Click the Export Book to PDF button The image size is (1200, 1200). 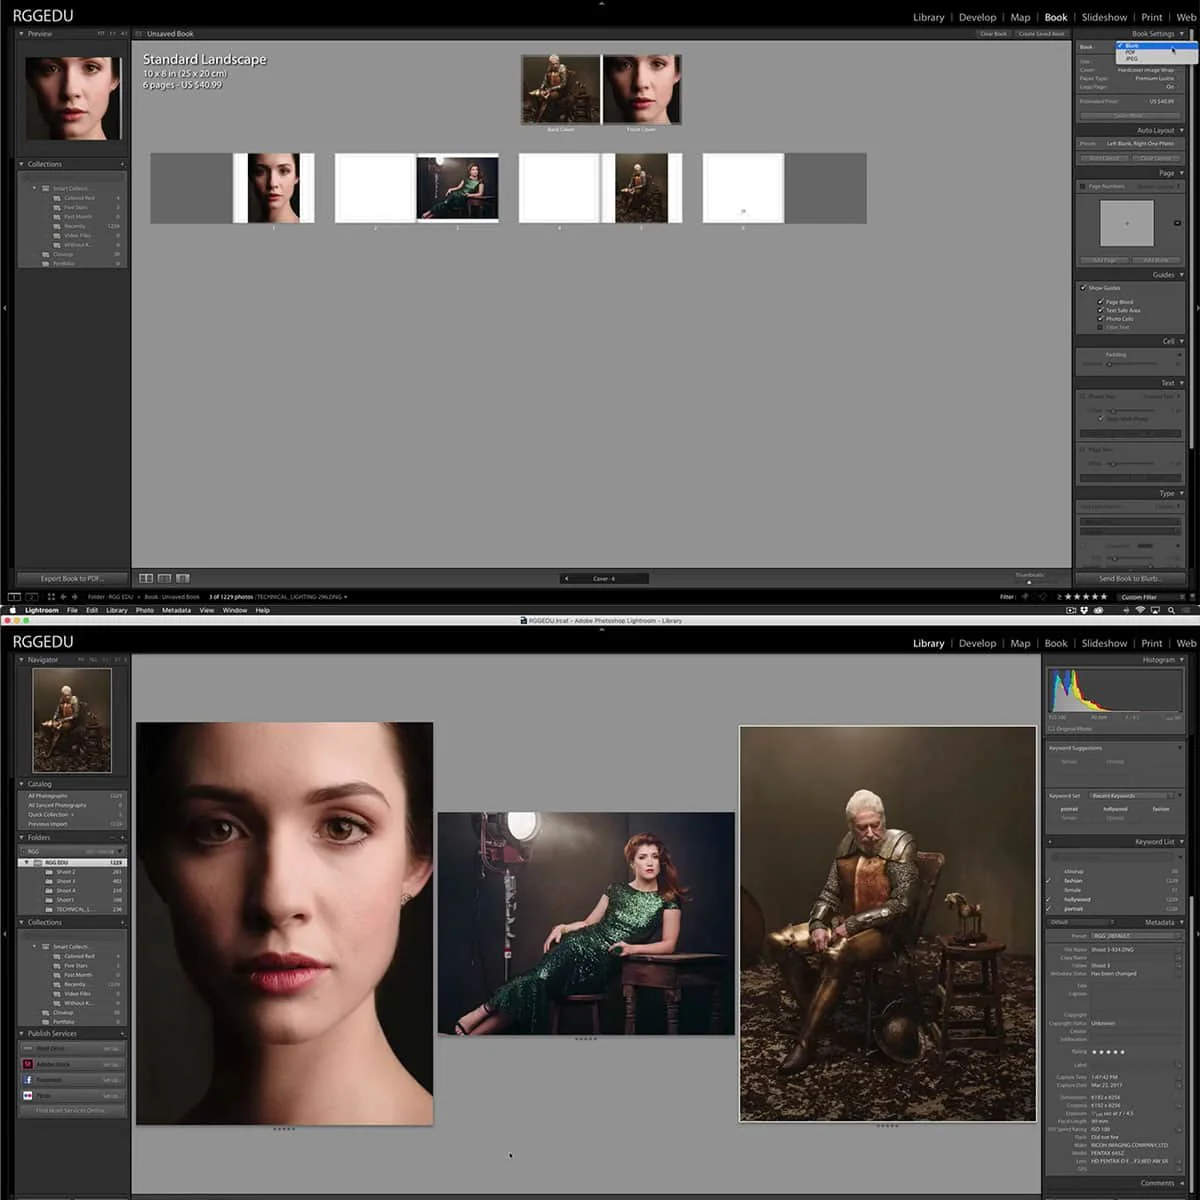click(x=72, y=578)
